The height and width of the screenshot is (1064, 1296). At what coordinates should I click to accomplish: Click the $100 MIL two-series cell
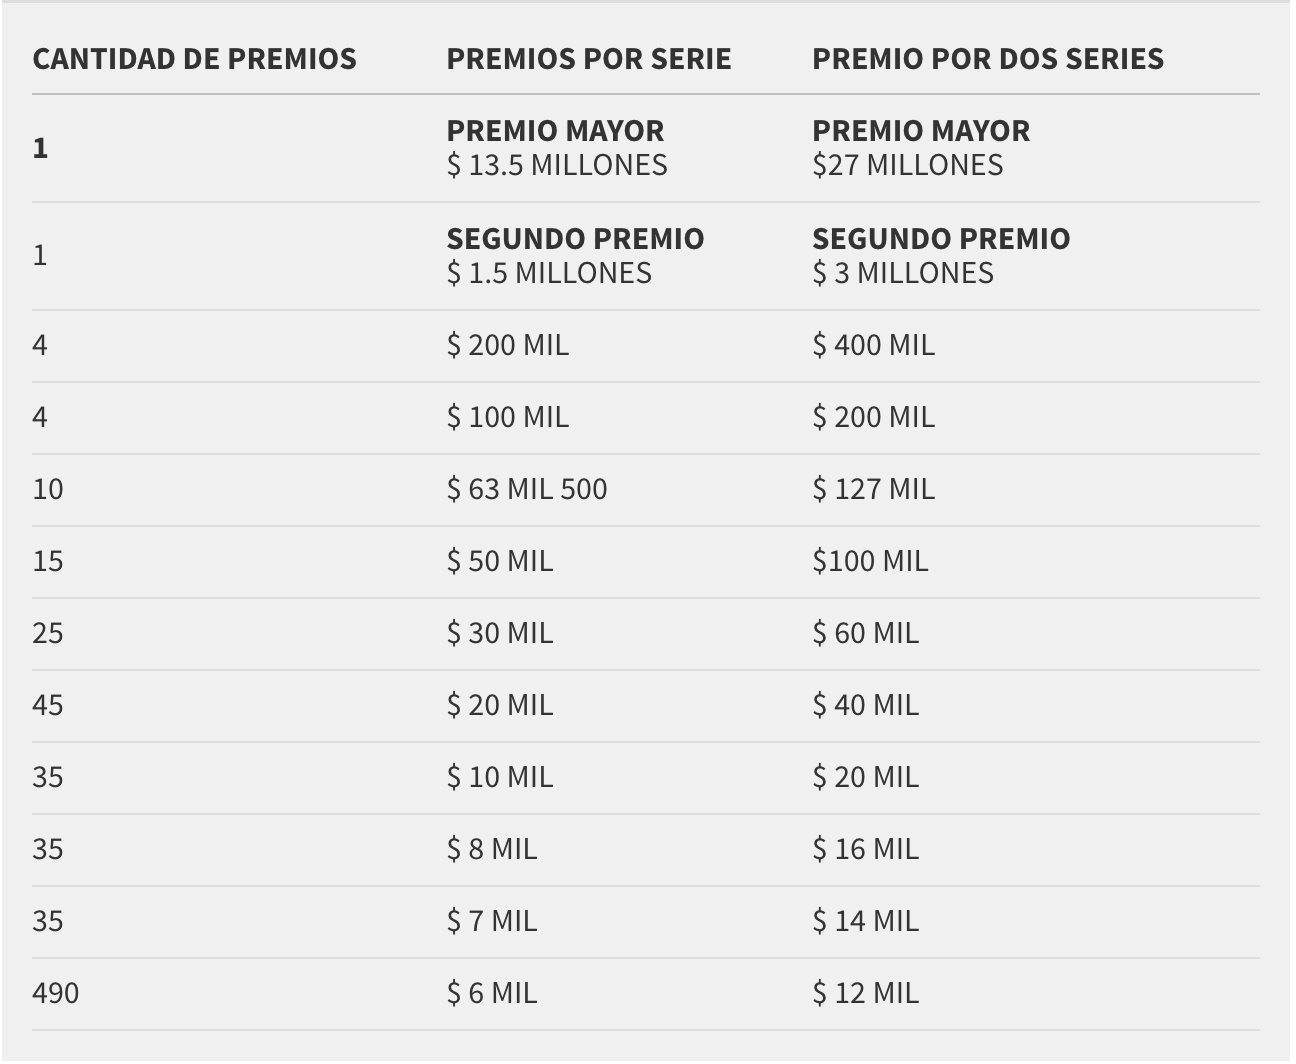tap(870, 561)
